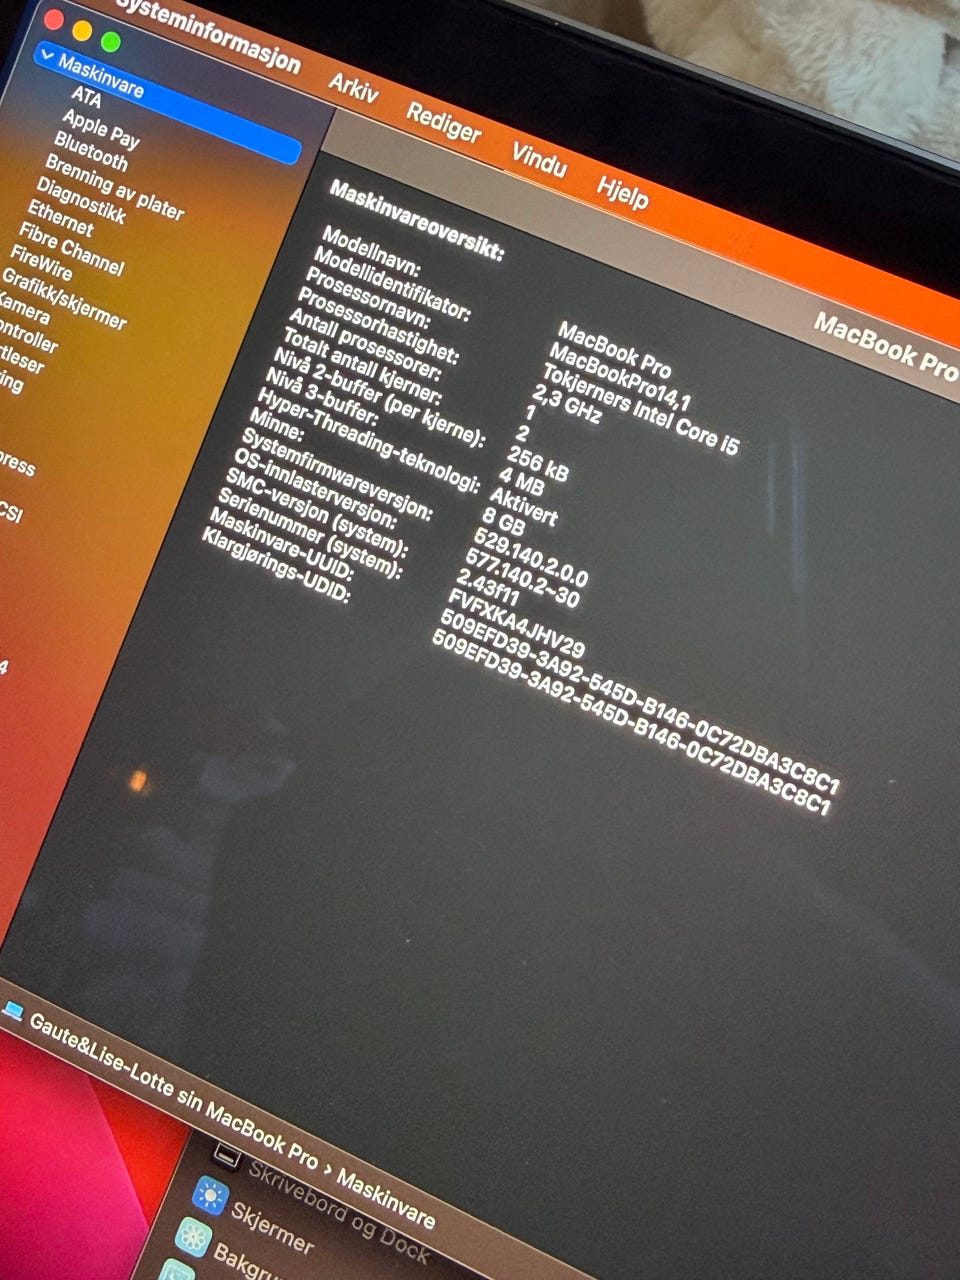Click the Antall prosessorer label
This screenshot has width=960, height=1280.
point(364,342)
